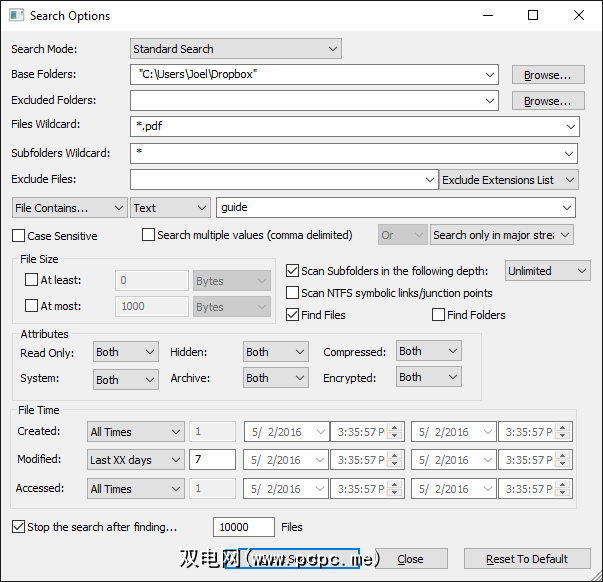The height and width of the screenshot is (582, 603).
Task: Uncheck Scan Subfolders in the following depth
Action: tap(293, 271)
